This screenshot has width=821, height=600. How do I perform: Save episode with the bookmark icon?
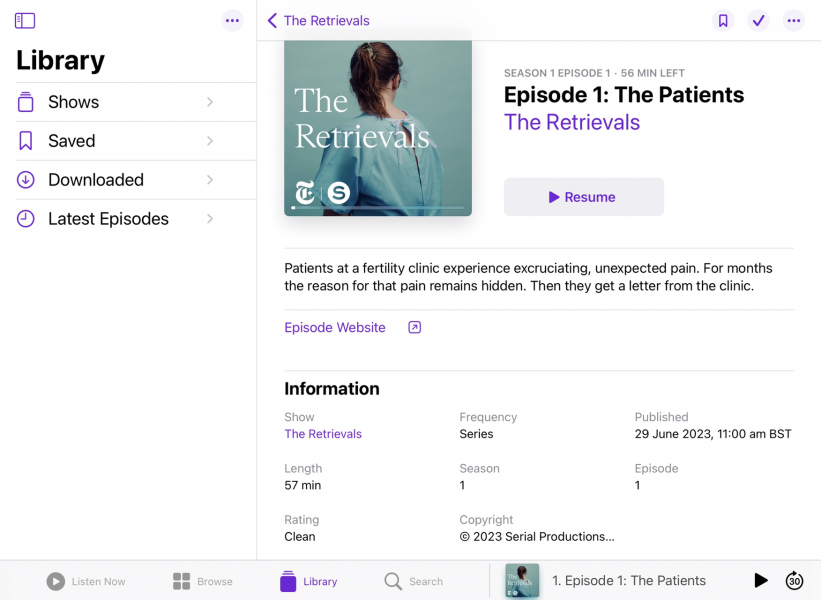[x=723, y=21]
